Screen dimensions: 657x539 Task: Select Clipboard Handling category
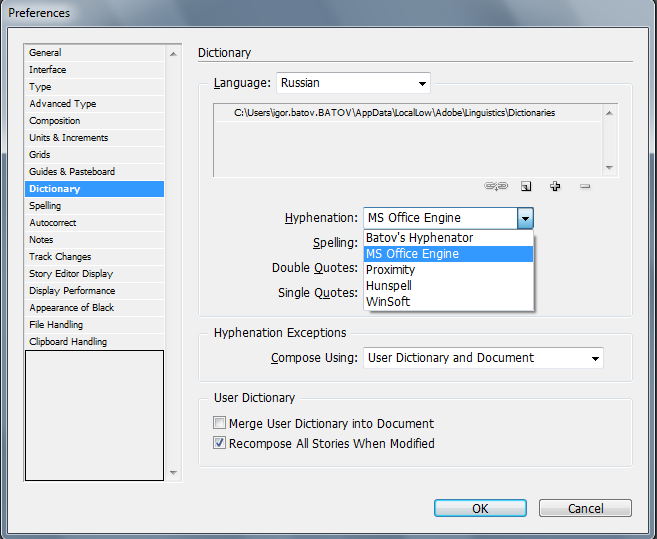(94, 342)
